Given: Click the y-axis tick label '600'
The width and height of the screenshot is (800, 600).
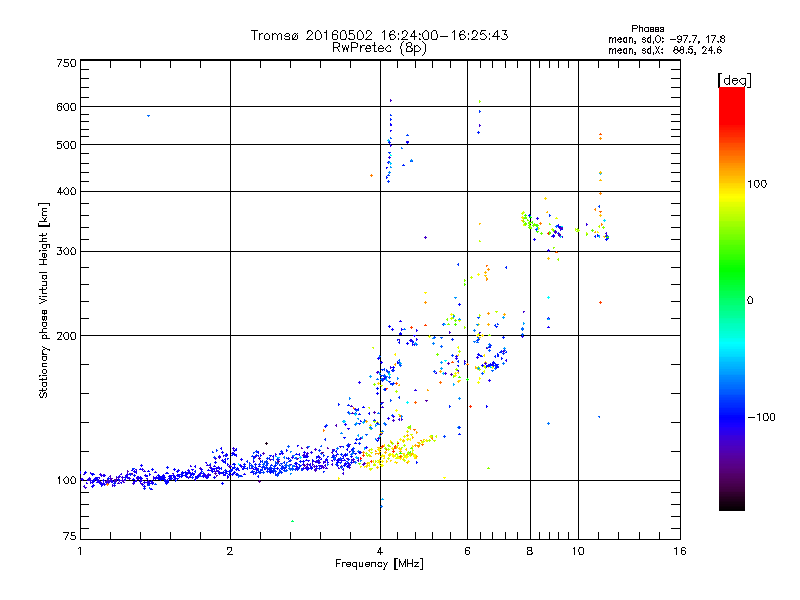Looking at the screenshot, I should [x=66, y=107].
